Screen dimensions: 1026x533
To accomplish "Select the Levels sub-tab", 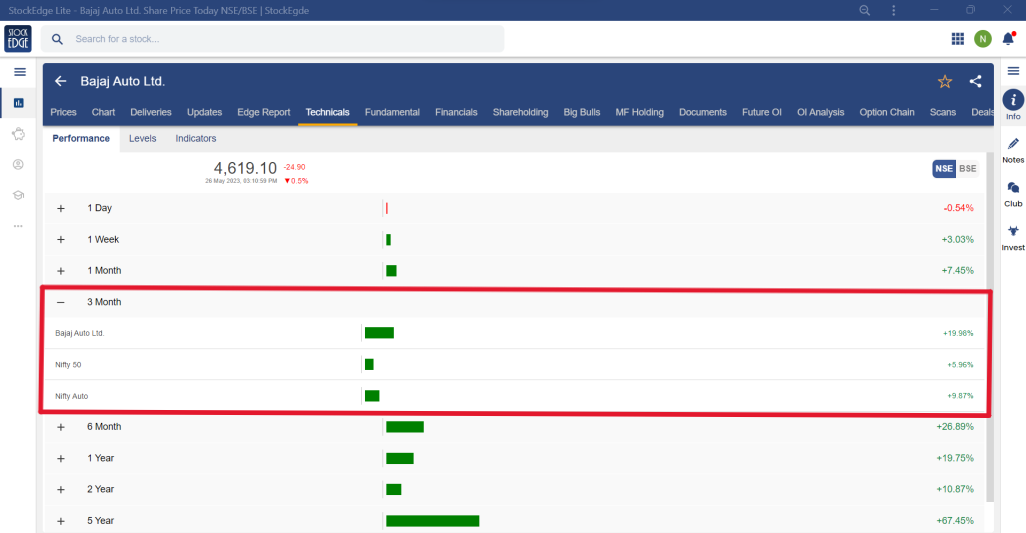I will coord(142,138).
